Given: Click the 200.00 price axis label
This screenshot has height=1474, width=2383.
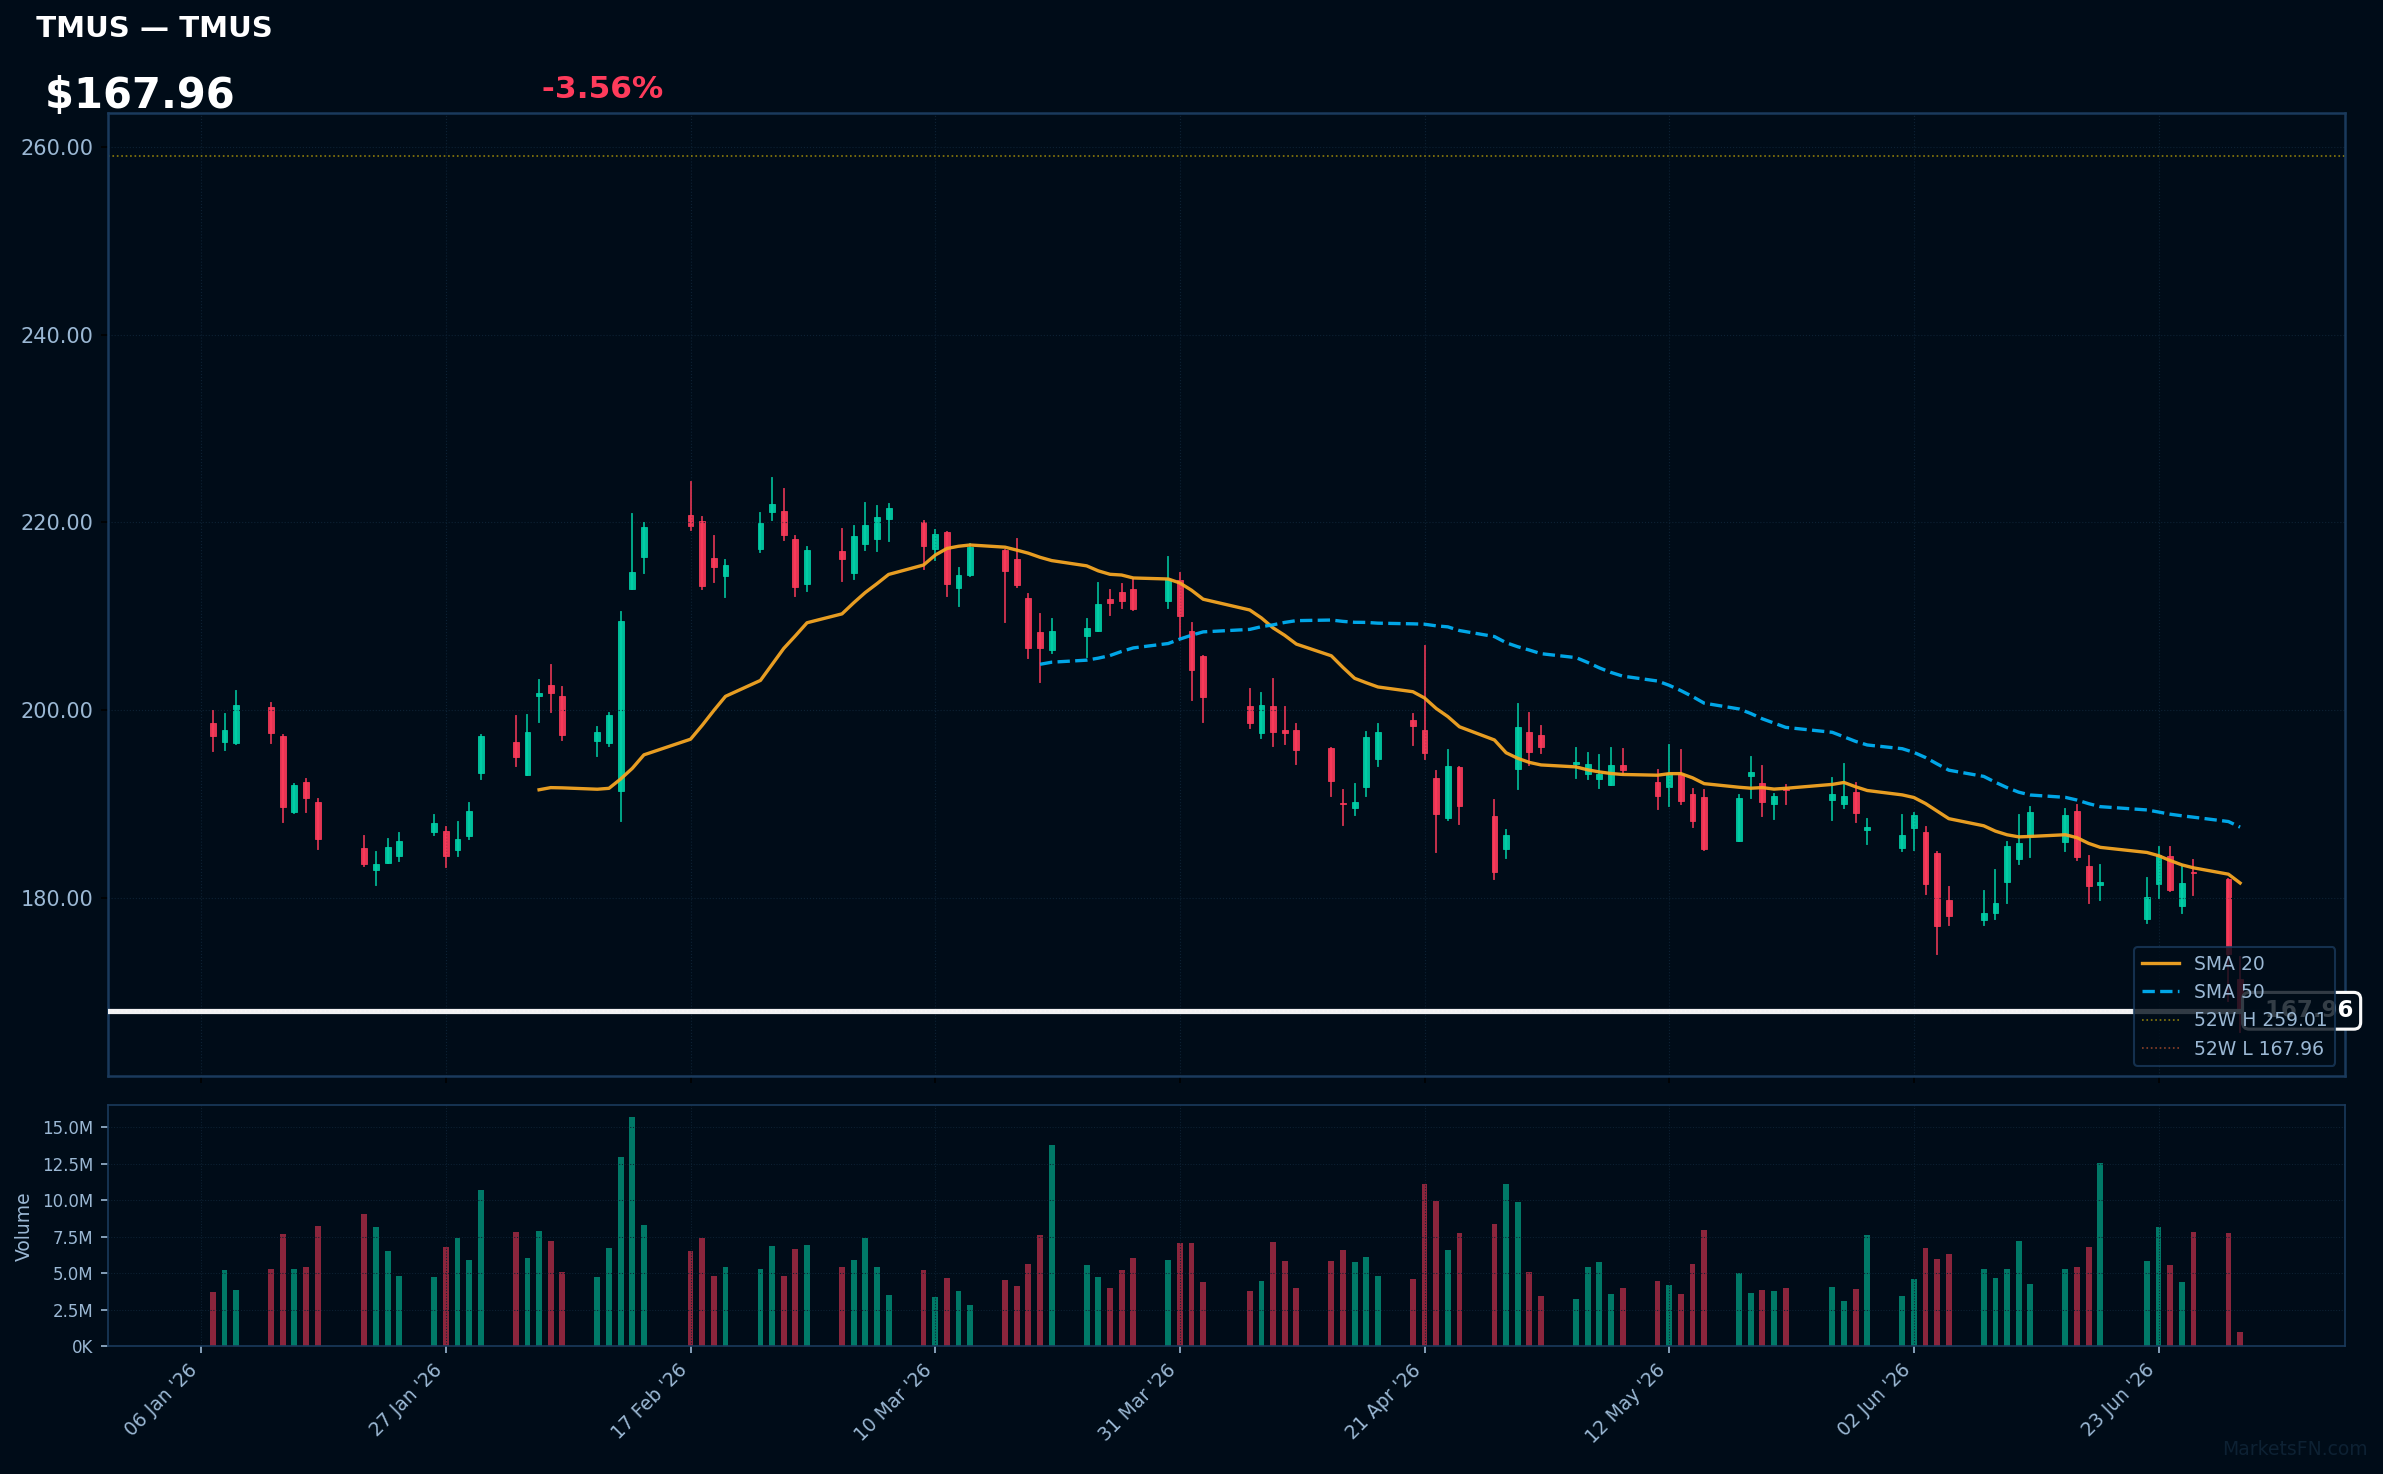Looking at the screenshot, I should tap(57, 711).
